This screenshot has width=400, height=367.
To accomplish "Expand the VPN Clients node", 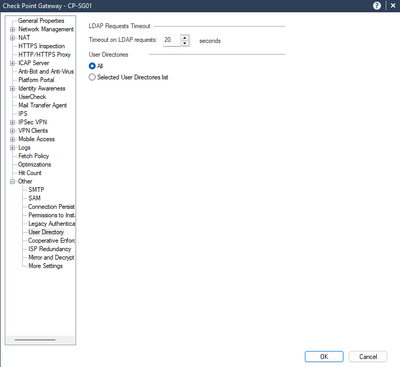I will point(12,131).
